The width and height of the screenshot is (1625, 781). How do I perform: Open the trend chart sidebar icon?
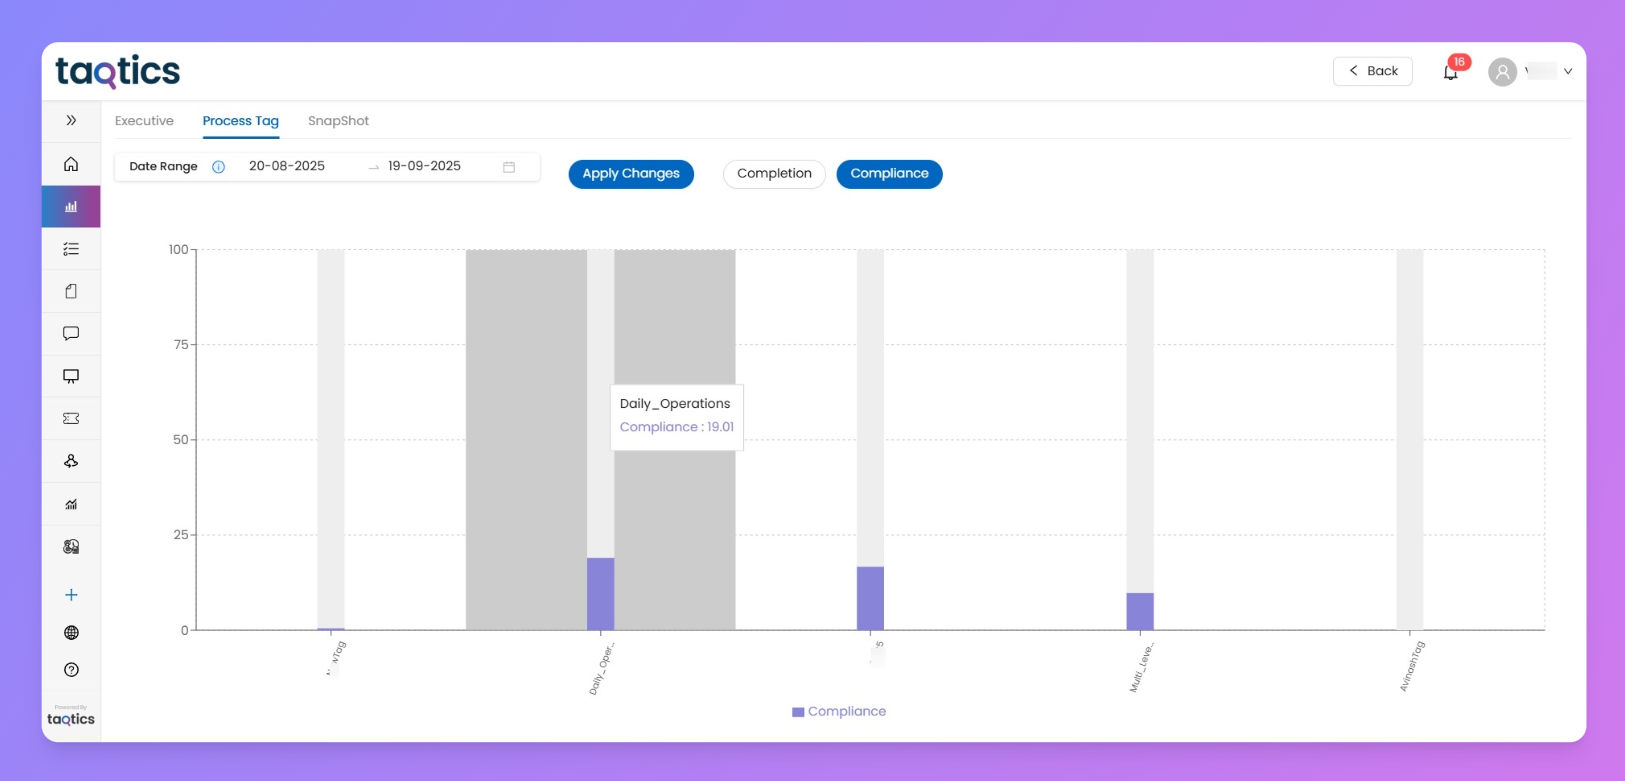71,504
